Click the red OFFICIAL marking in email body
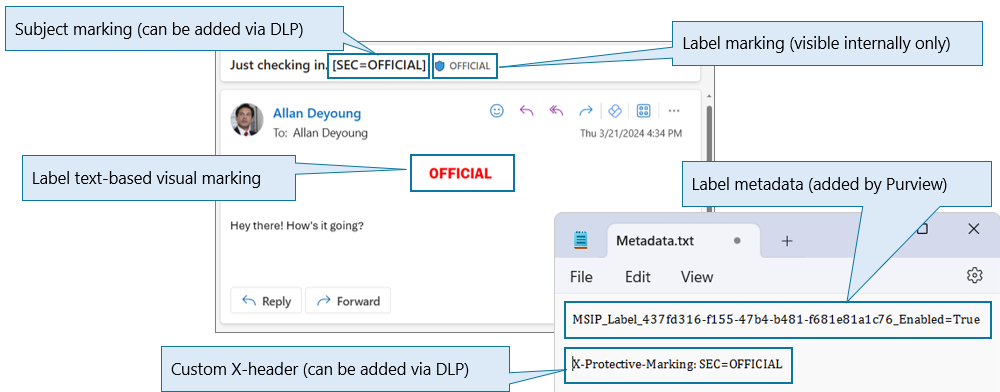 pos(460,173)
